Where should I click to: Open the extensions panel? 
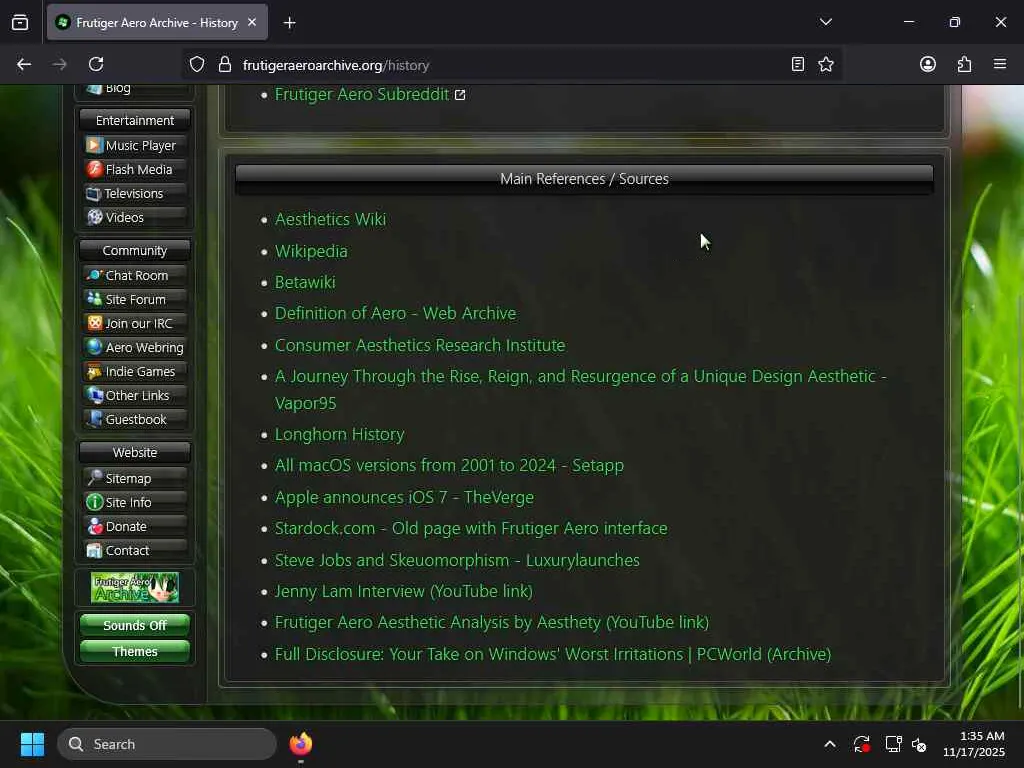964,64
